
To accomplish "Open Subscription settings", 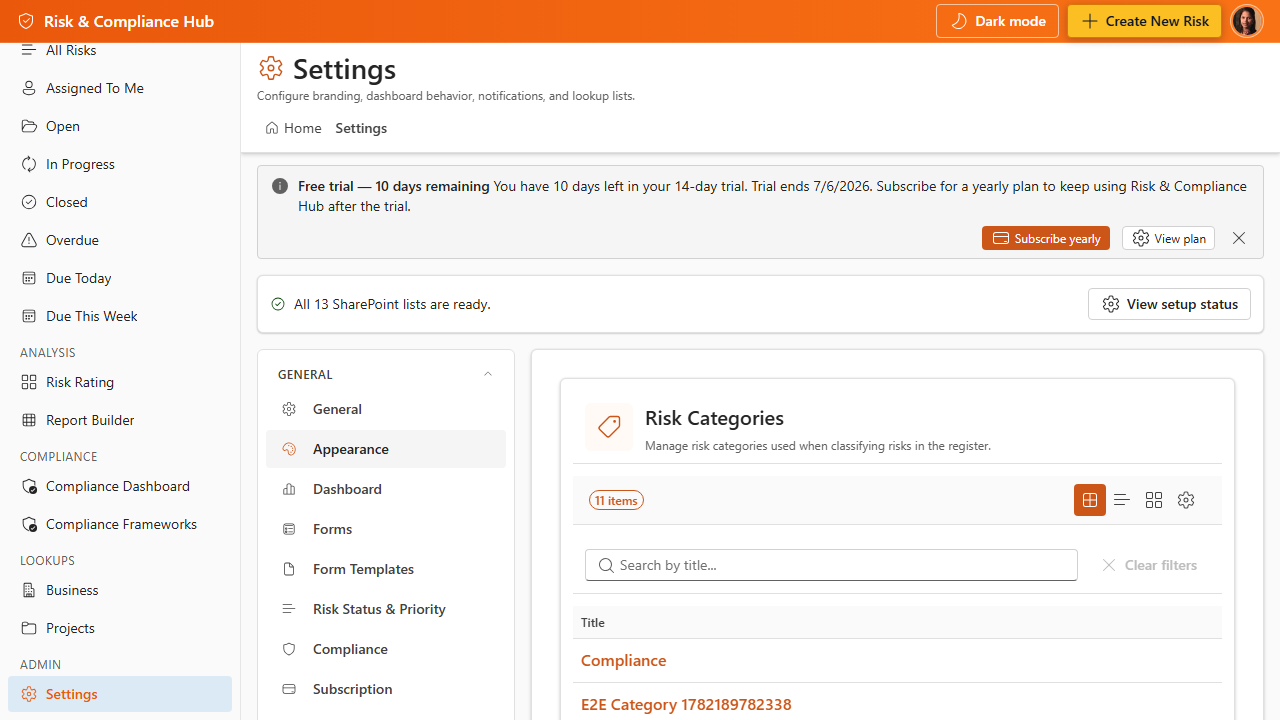I will [386, 689].
